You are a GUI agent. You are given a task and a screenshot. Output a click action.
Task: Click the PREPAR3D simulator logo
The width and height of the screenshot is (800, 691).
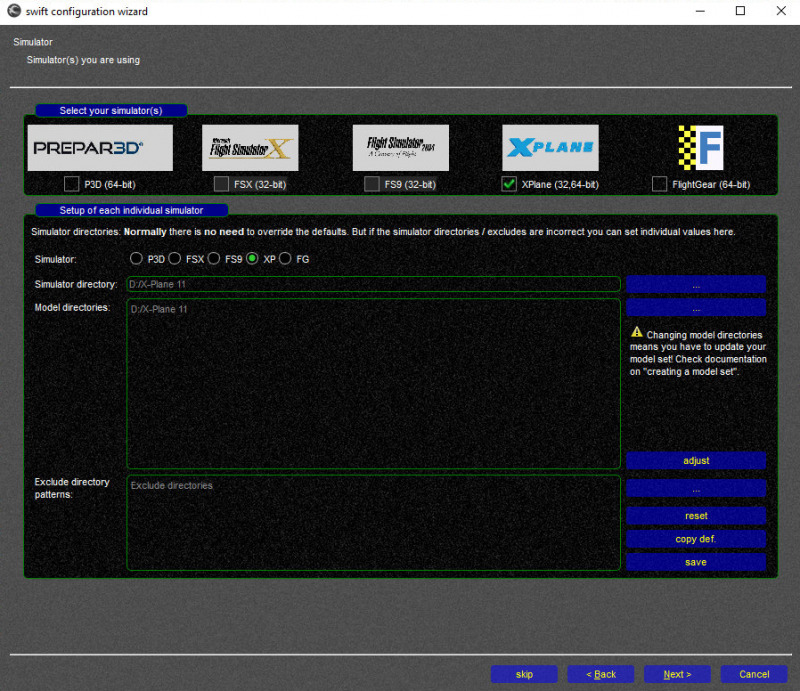click(x=99, y=147)
